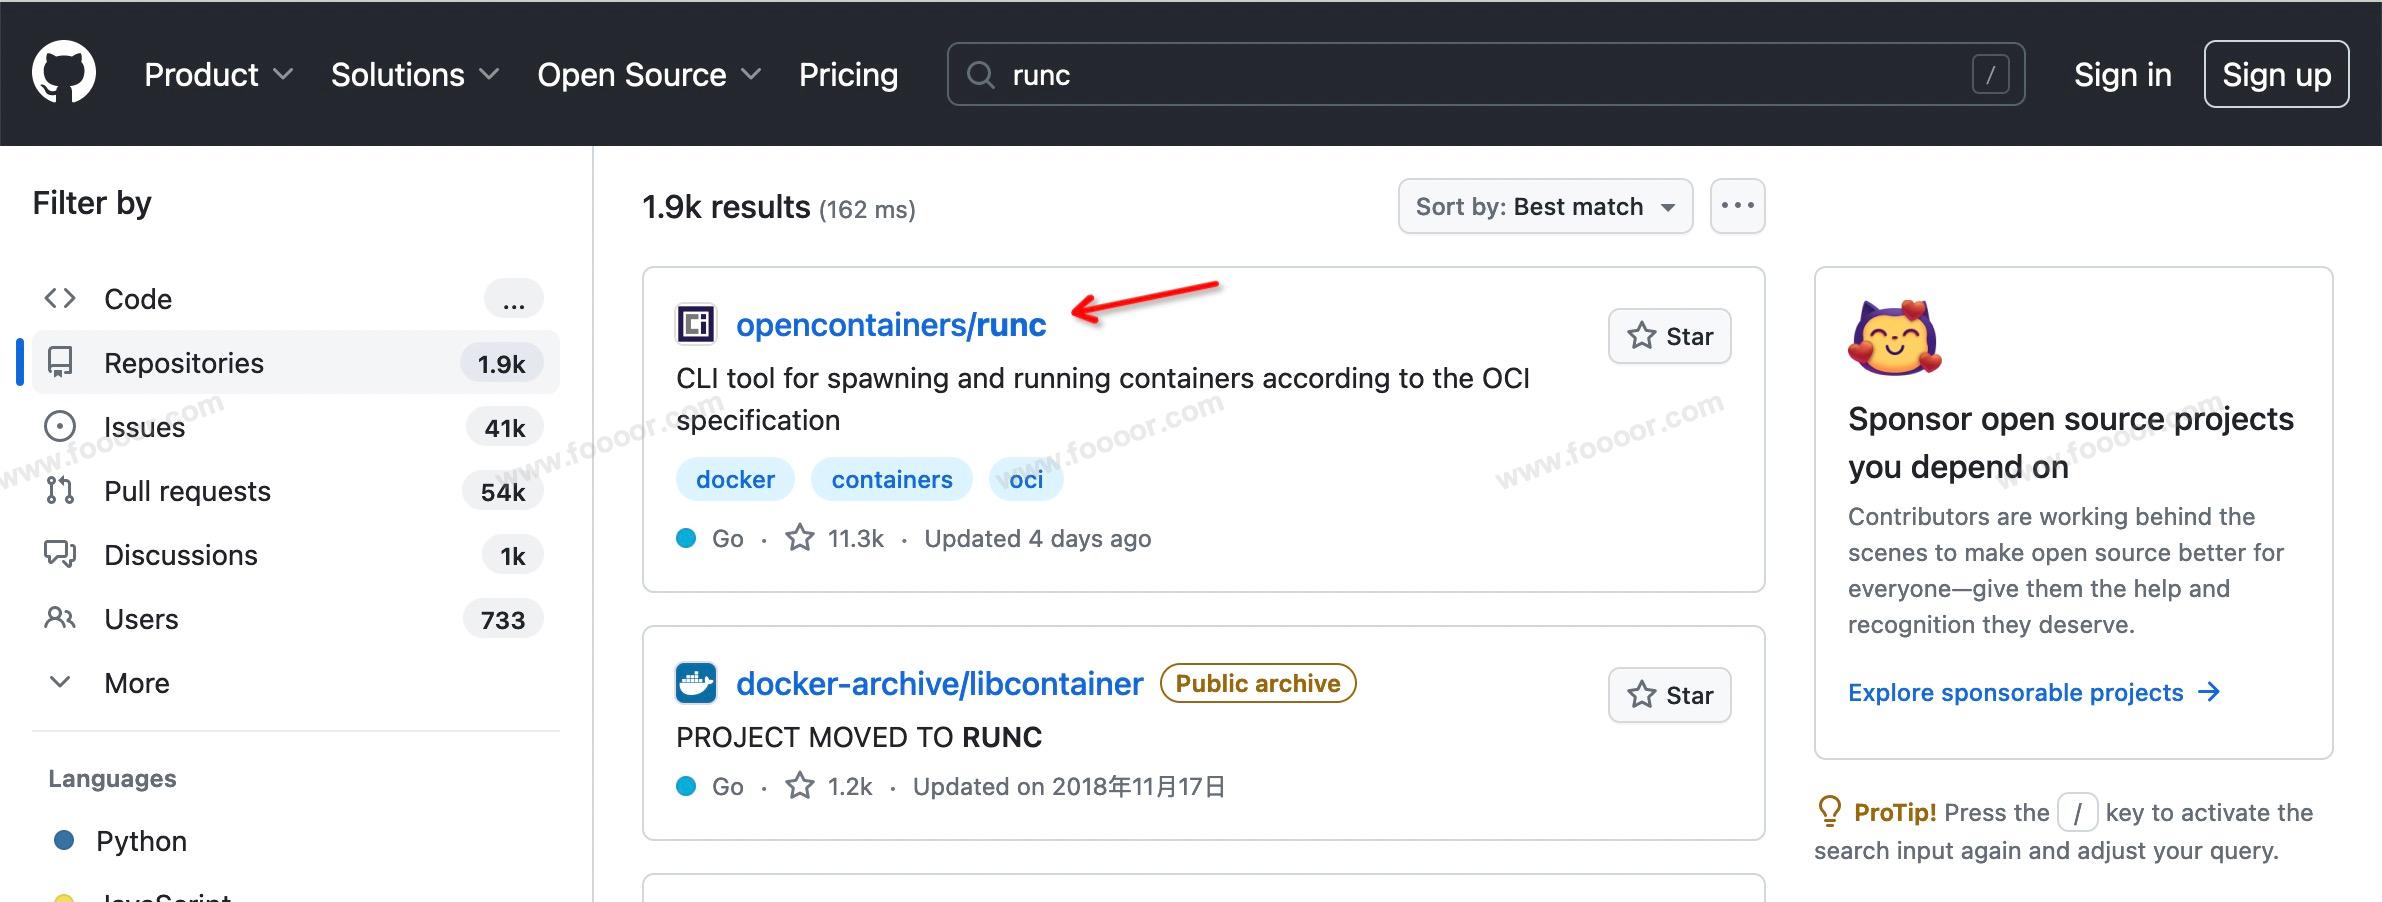Click the star count icon for opencontainers/runc
This screenshot has width=2382, height=902.
coord(800,538)
